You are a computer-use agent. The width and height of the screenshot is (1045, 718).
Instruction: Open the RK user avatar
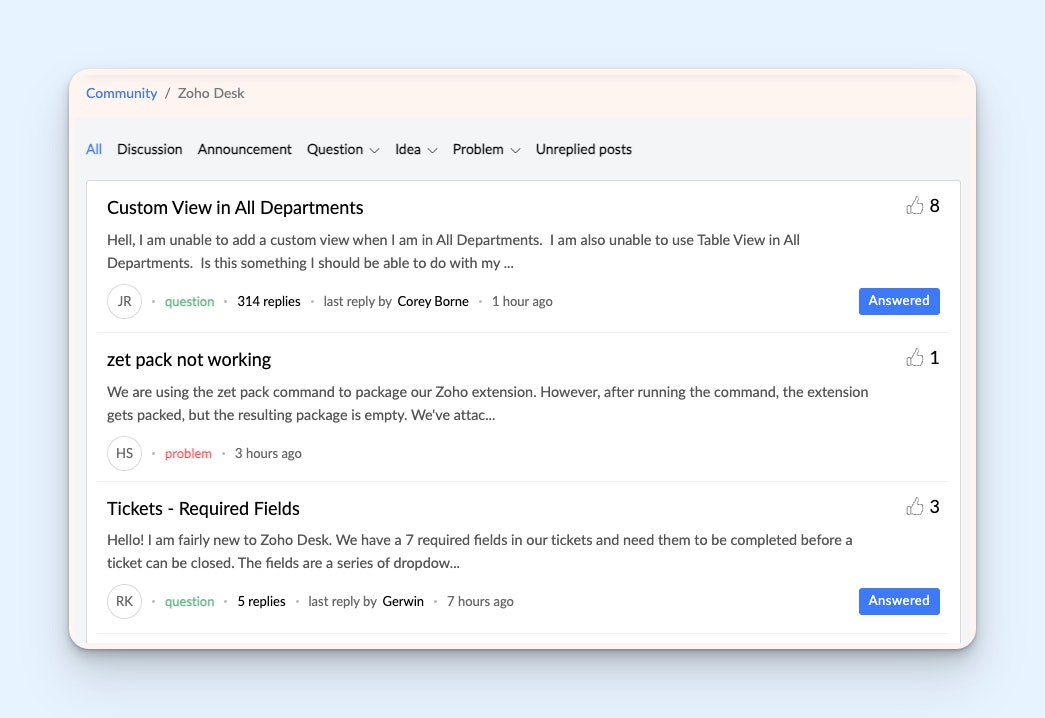pyautogui.click(x=124, y=601)
